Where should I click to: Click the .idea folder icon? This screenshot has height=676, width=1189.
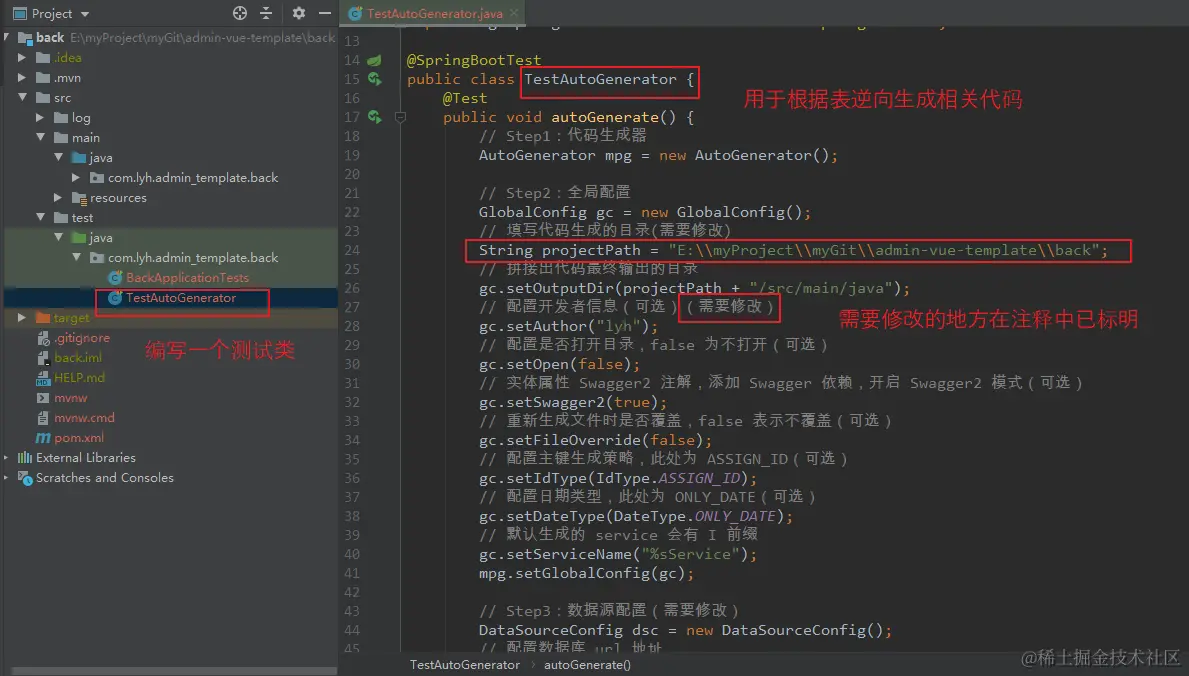[x=43, y=58]
